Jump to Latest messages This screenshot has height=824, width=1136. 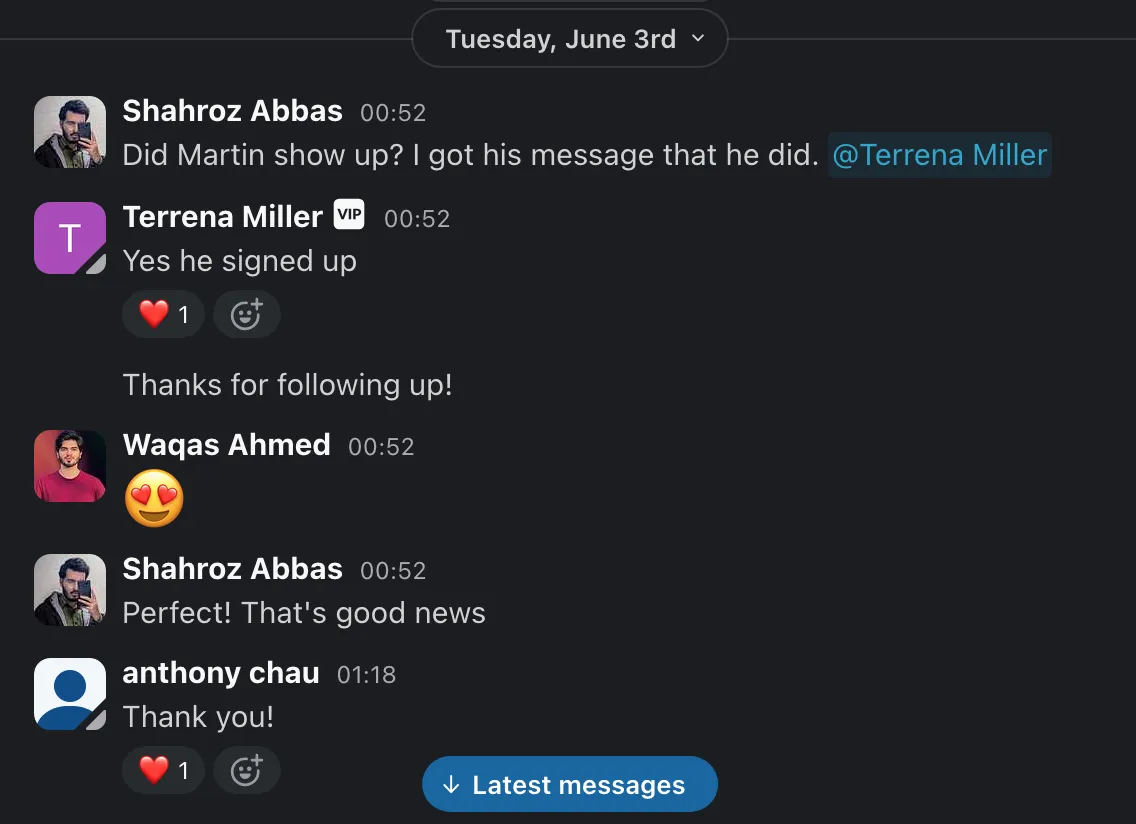[x=569, y=785]
